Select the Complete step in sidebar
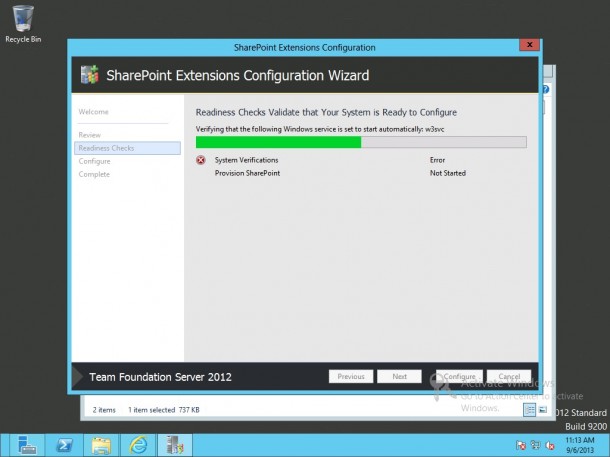610x457 pixels. point(94,174)
